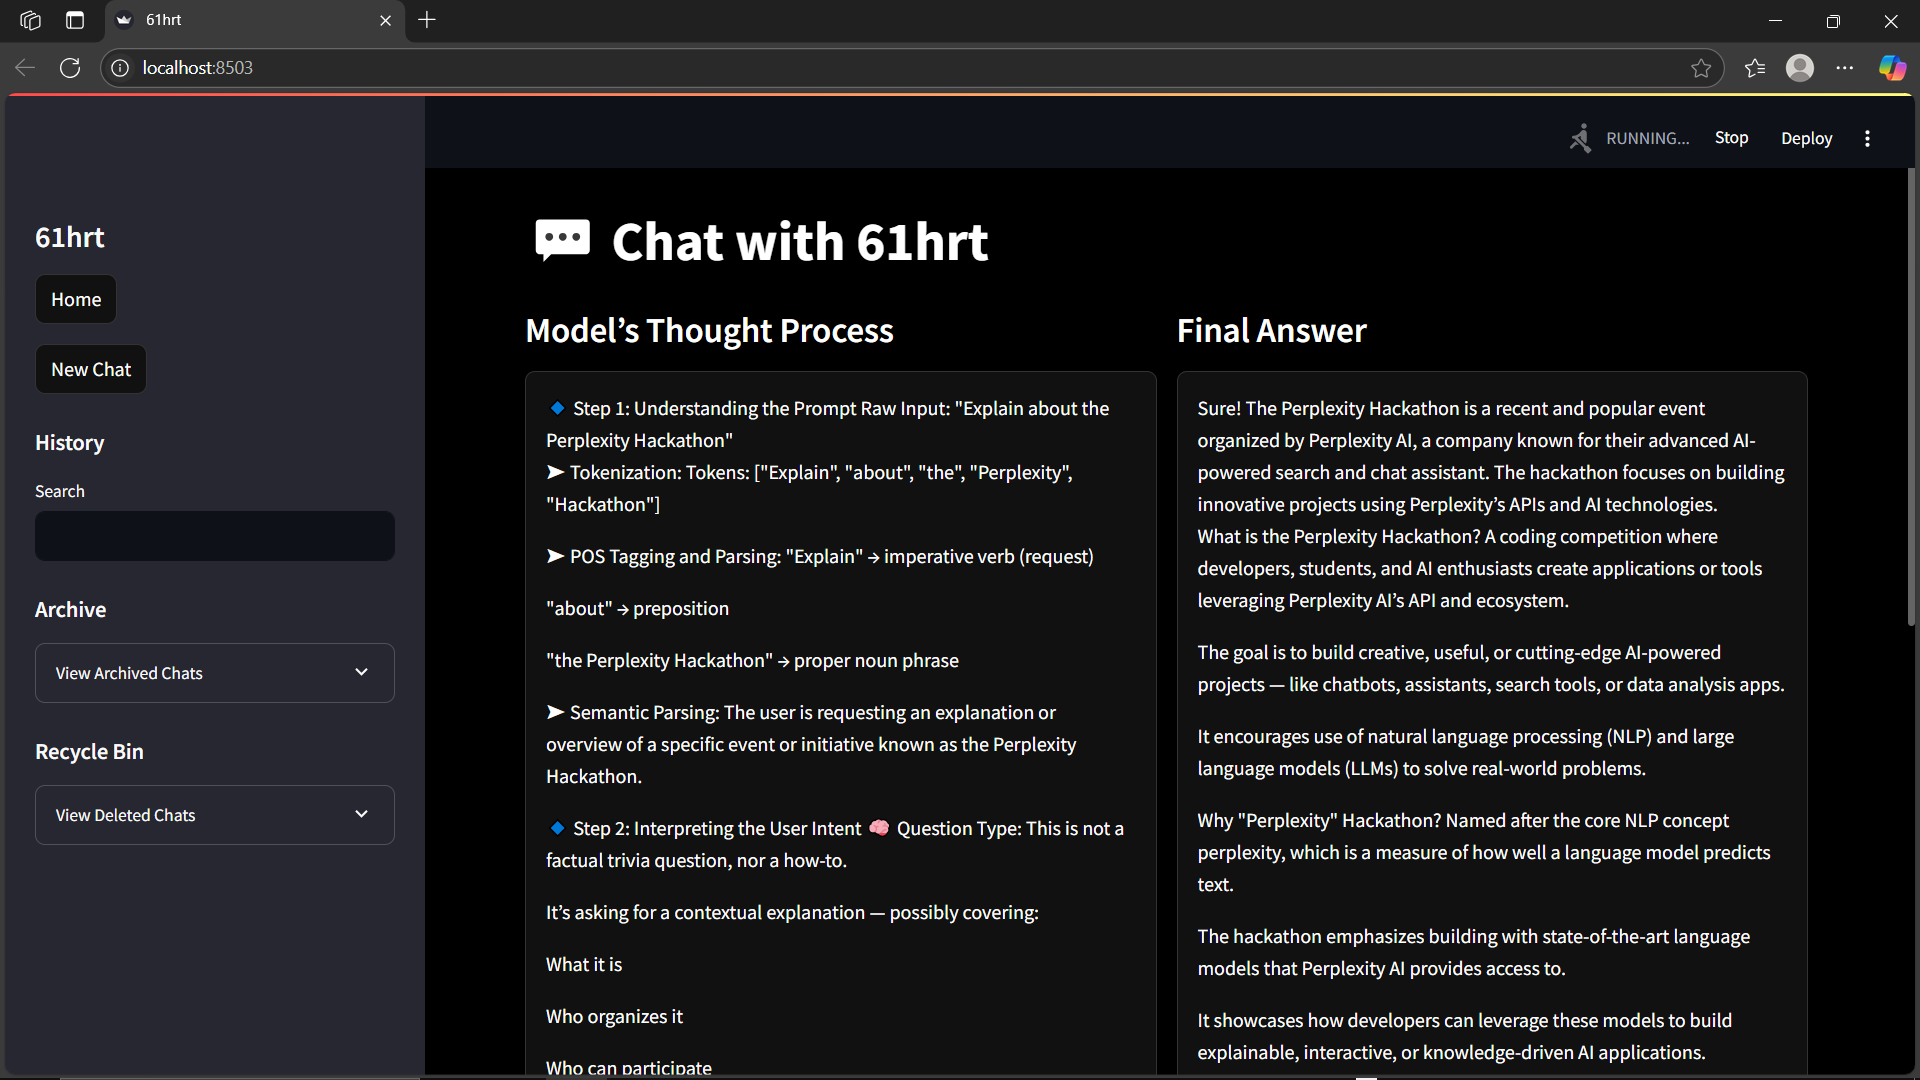Expand the View Deleted Chats dropdown
This screenshot has height=1080, width=1920.
click(x=215, y=815)
